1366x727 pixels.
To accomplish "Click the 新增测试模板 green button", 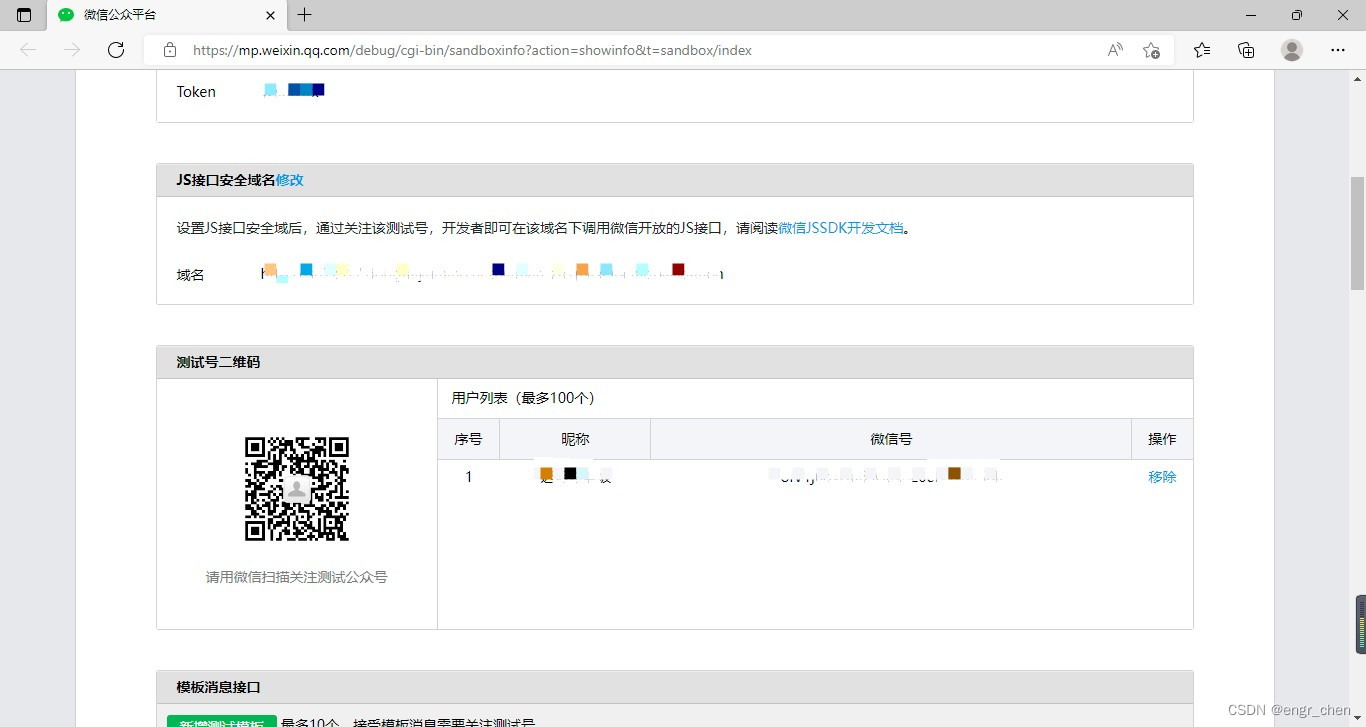I will [222, 721].
